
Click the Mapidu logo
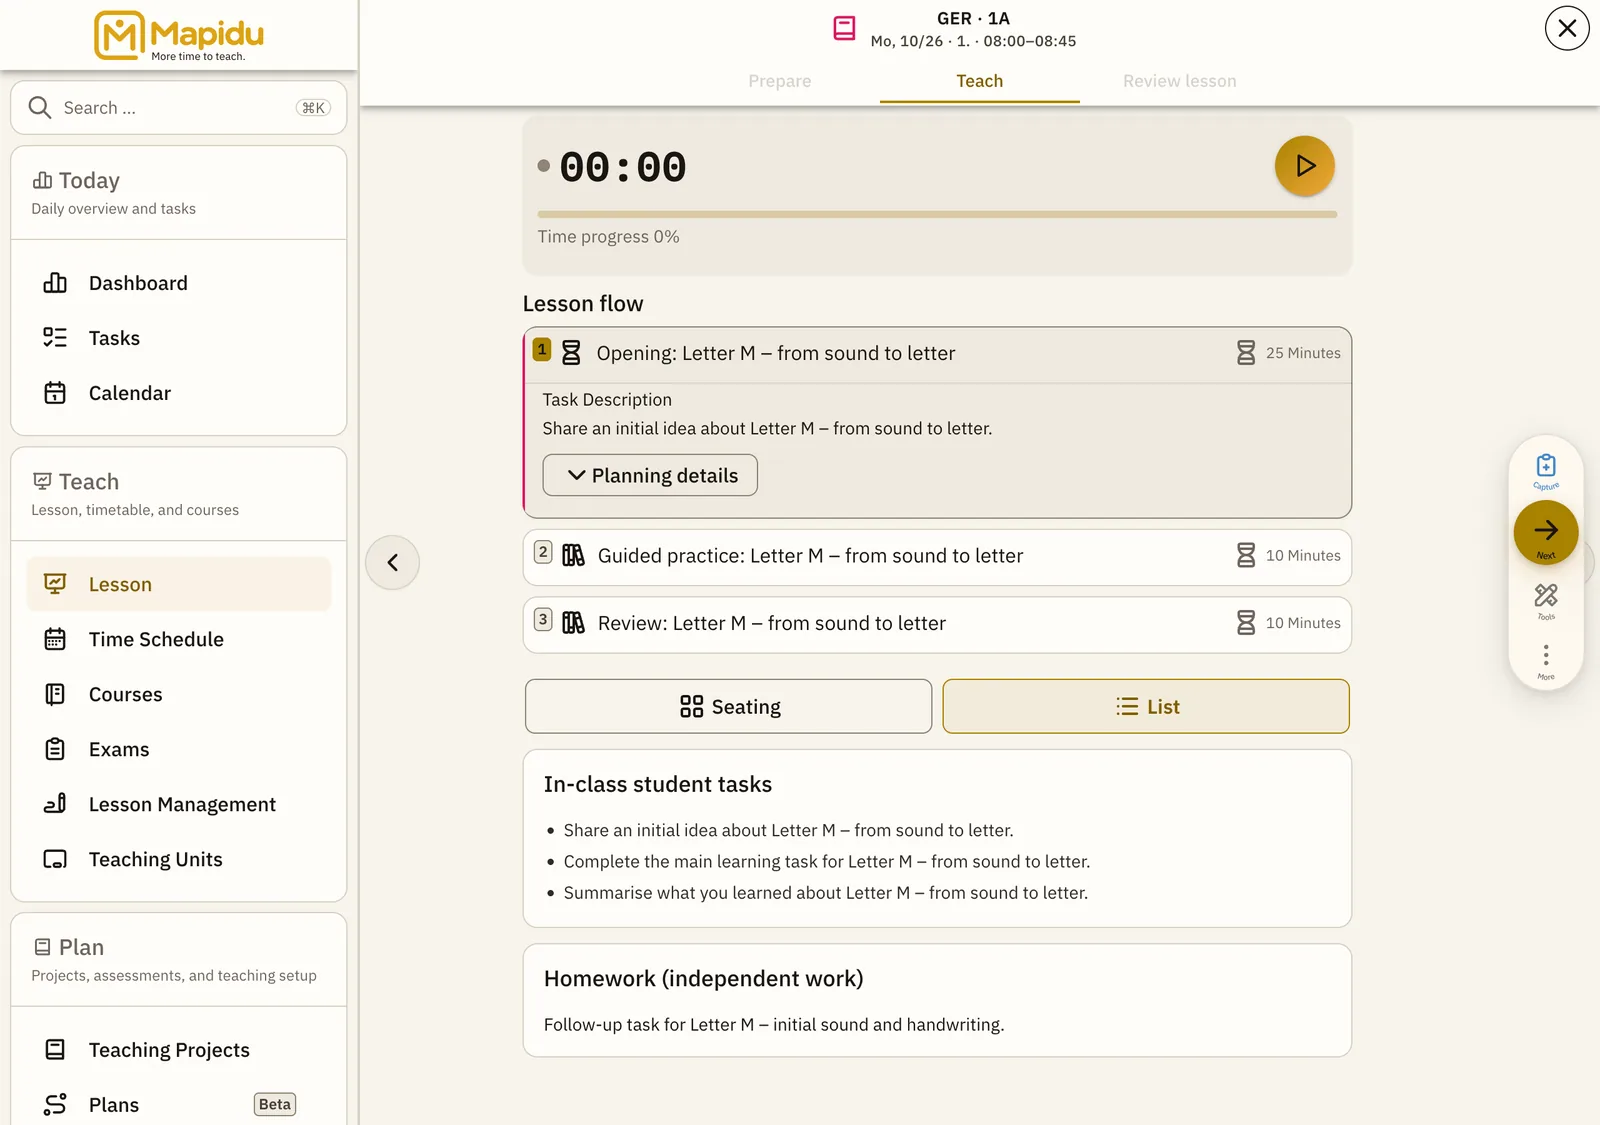[x=179, y=35]
